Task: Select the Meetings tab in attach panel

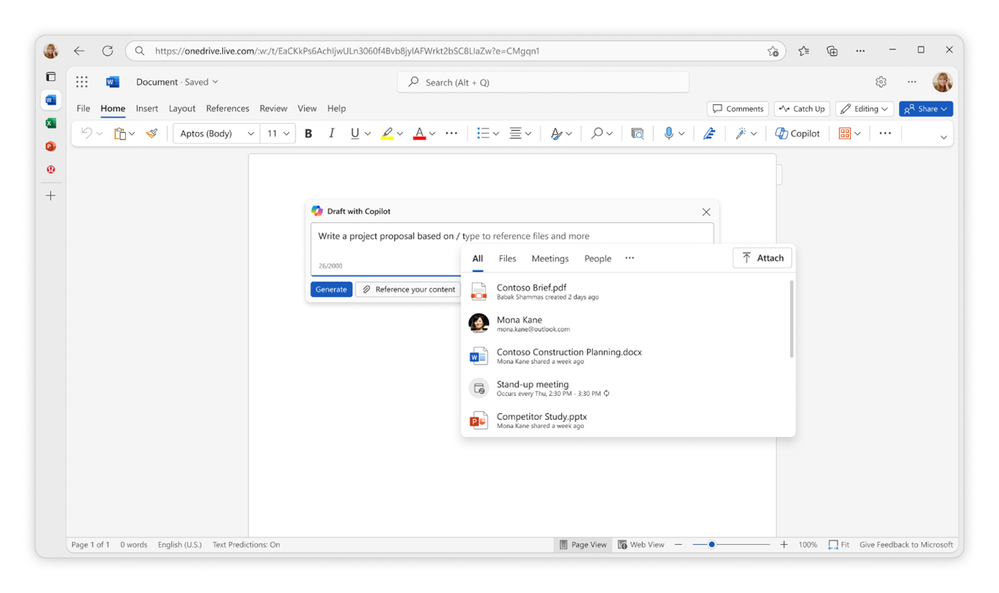Action: pos(549,258)
